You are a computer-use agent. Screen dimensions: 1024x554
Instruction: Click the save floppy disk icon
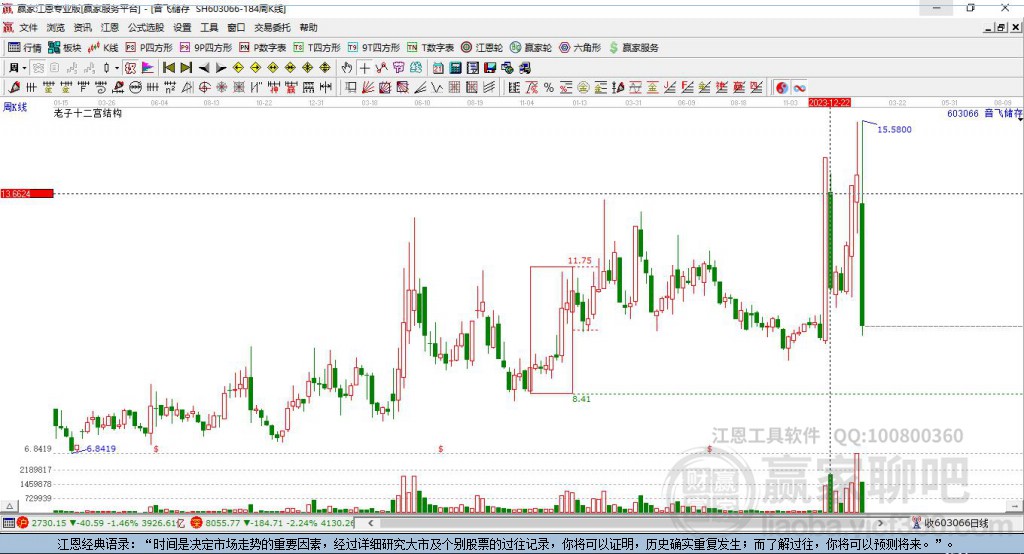[x=490, y=68]
